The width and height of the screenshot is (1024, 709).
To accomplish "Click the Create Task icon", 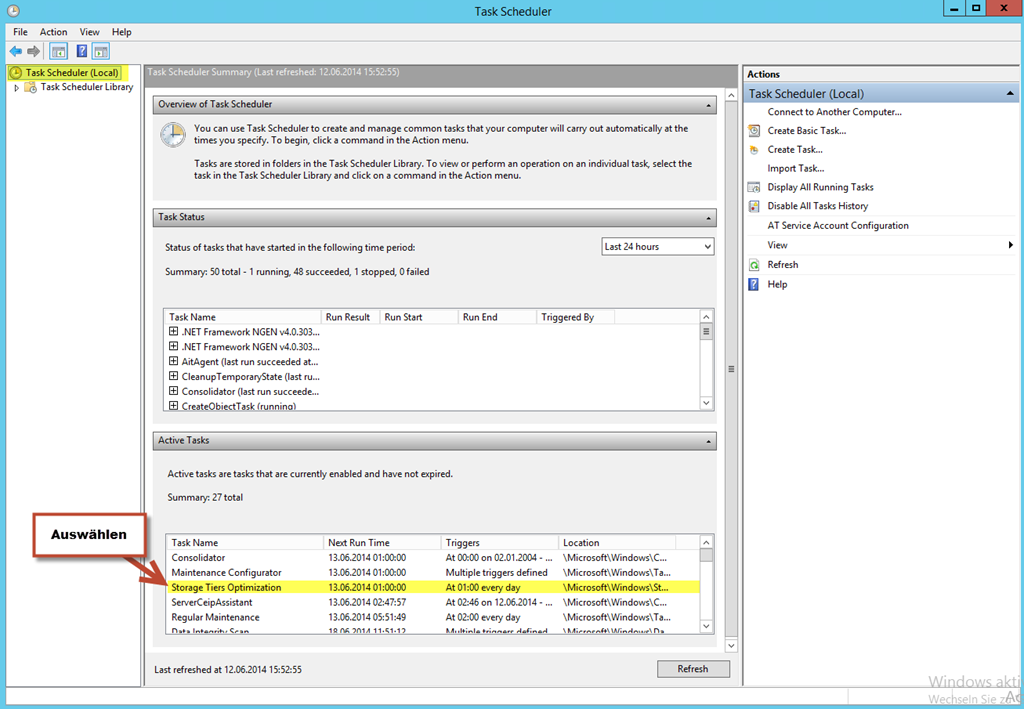I will pyautogui.click(x=754, y=150).
